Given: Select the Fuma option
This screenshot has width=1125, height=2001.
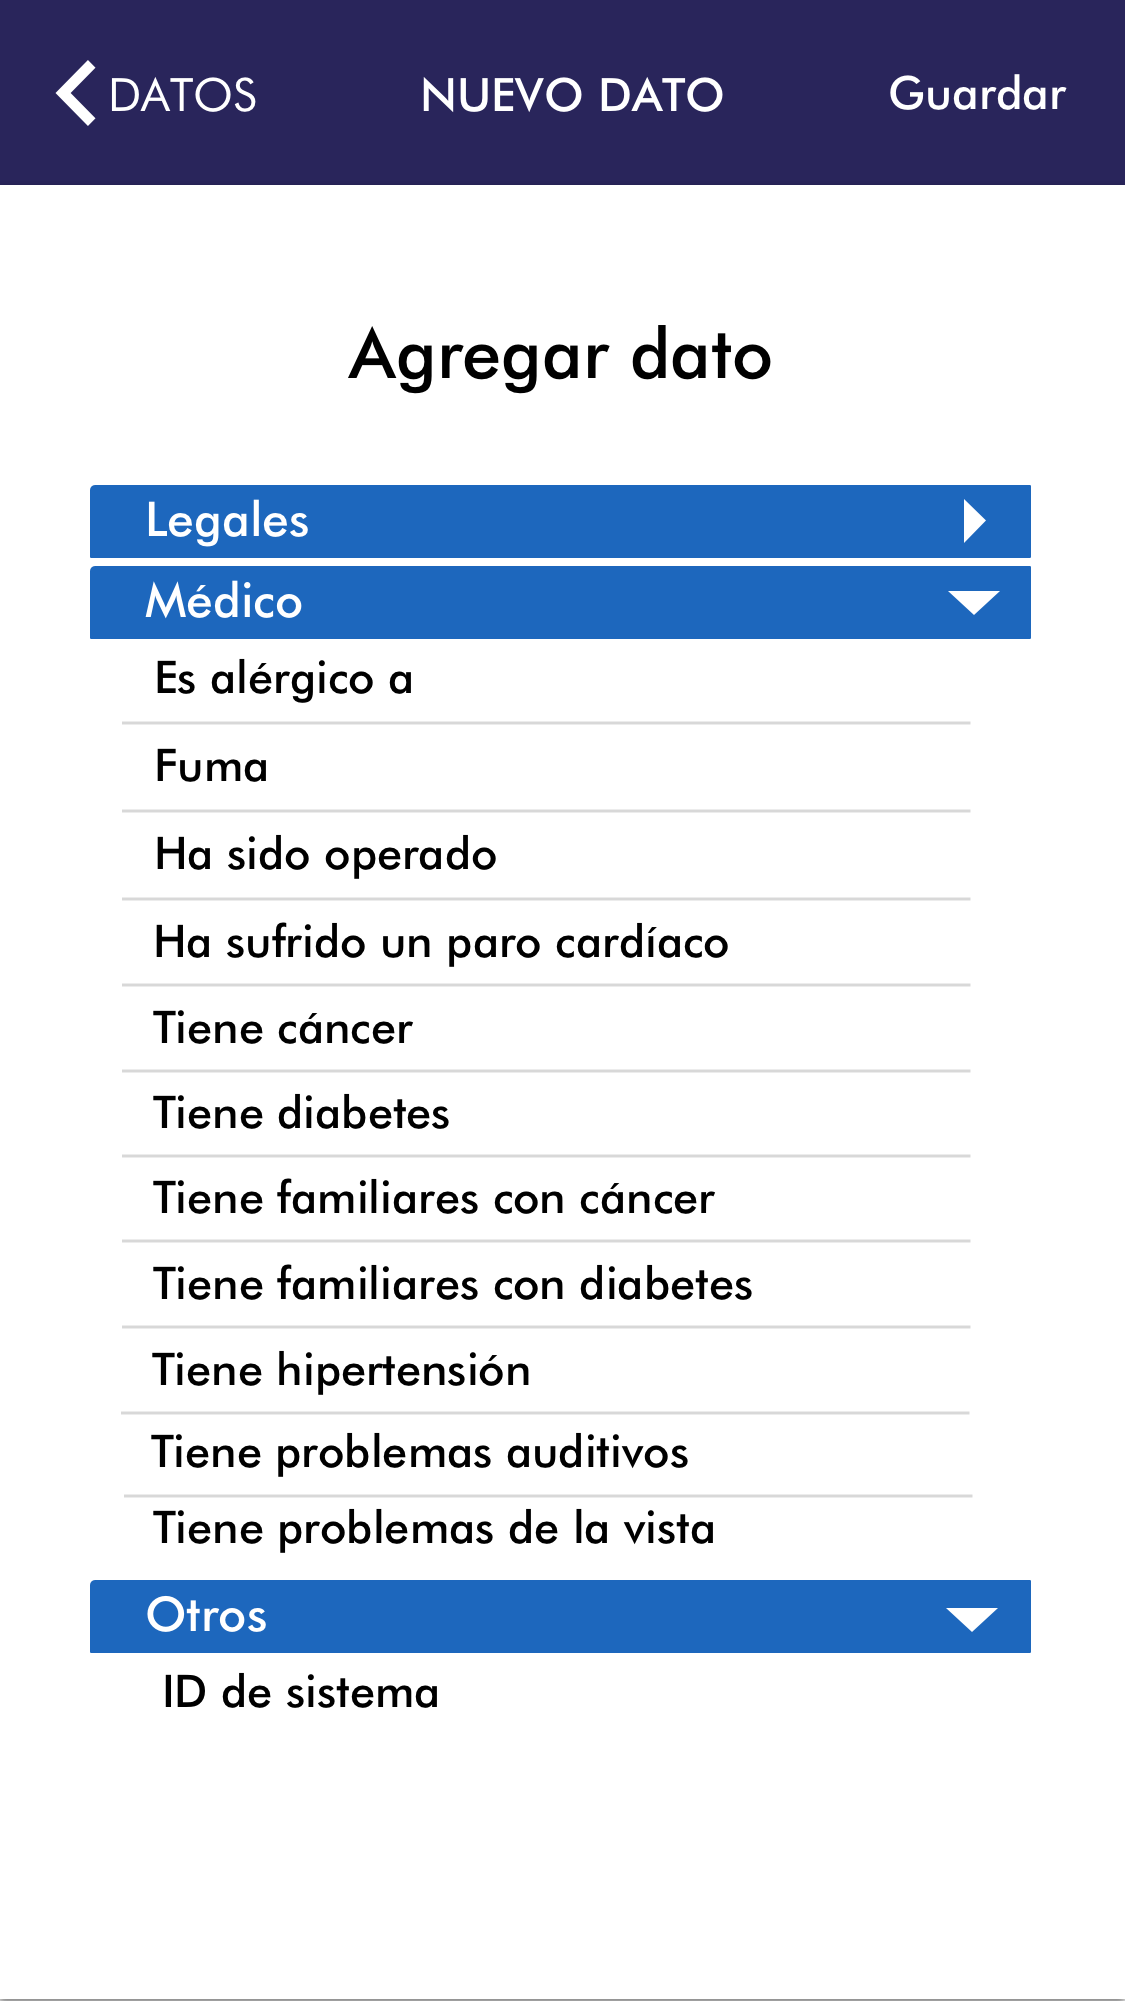Looking at the screenshot, I should click(x=212, y=767).
